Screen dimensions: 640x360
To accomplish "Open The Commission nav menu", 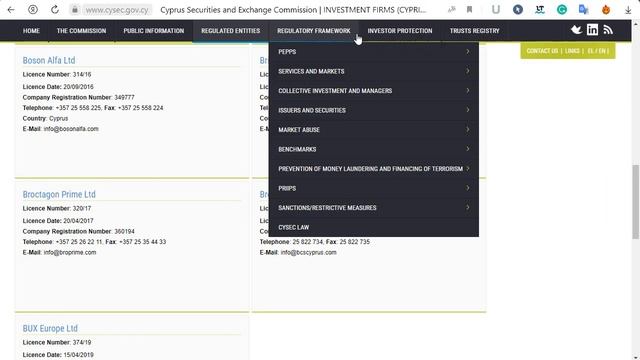I will pos(81,31).
